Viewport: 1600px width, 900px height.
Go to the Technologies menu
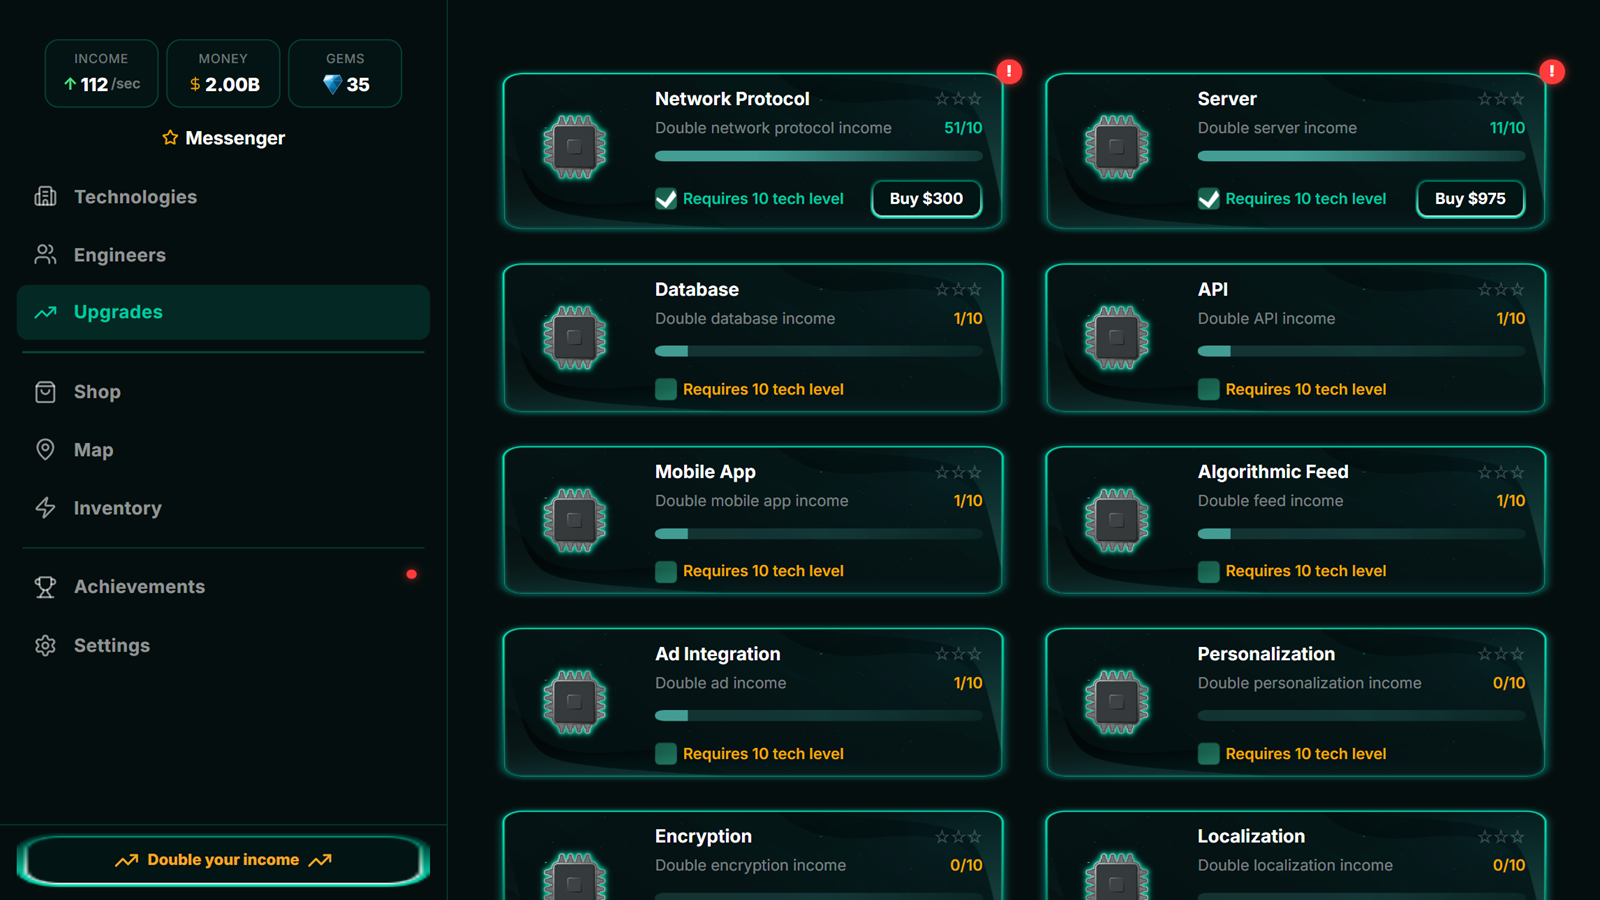coord(224,197)
